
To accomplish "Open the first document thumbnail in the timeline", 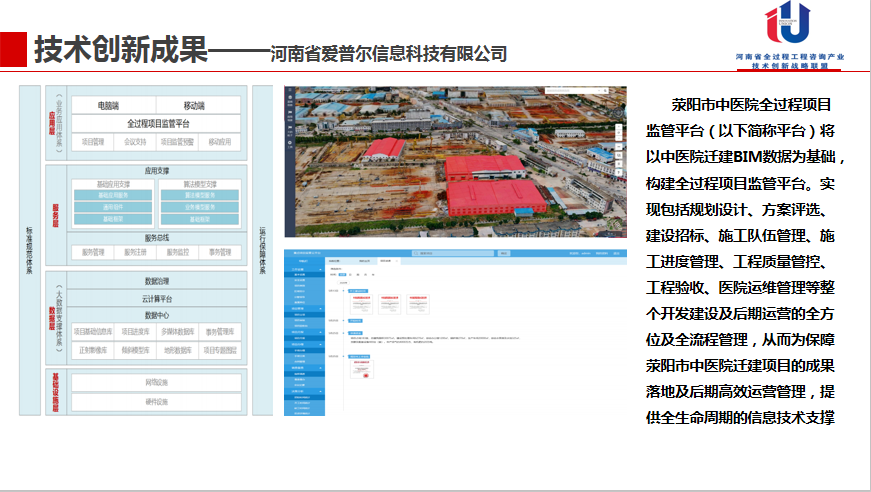I will tap(361, 302).
